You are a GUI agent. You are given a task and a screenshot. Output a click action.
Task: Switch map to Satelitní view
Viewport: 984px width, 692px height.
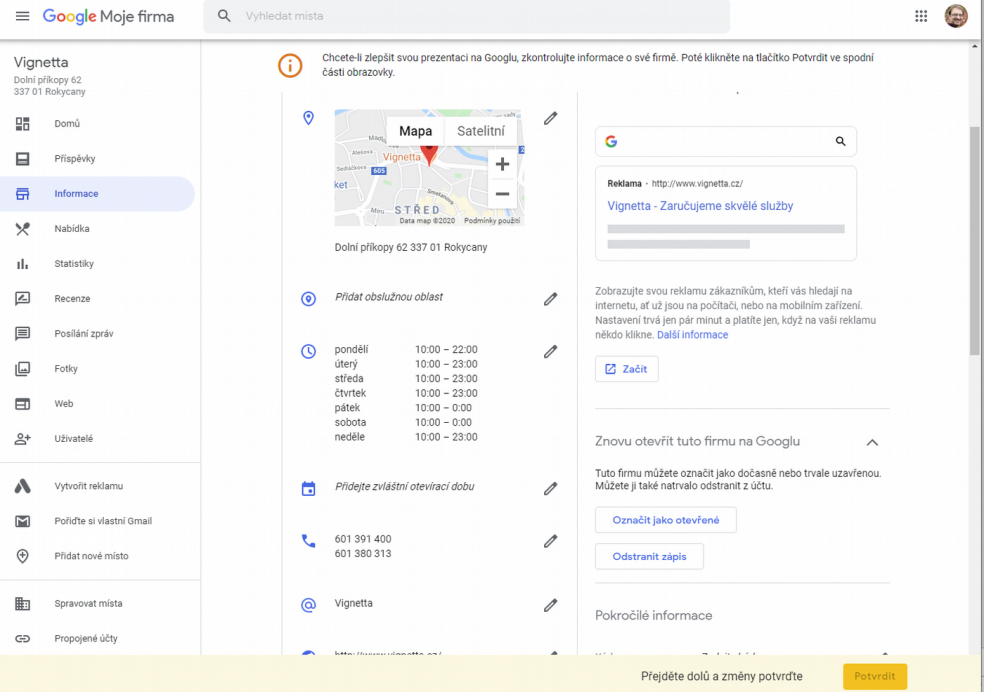(481, 131)
